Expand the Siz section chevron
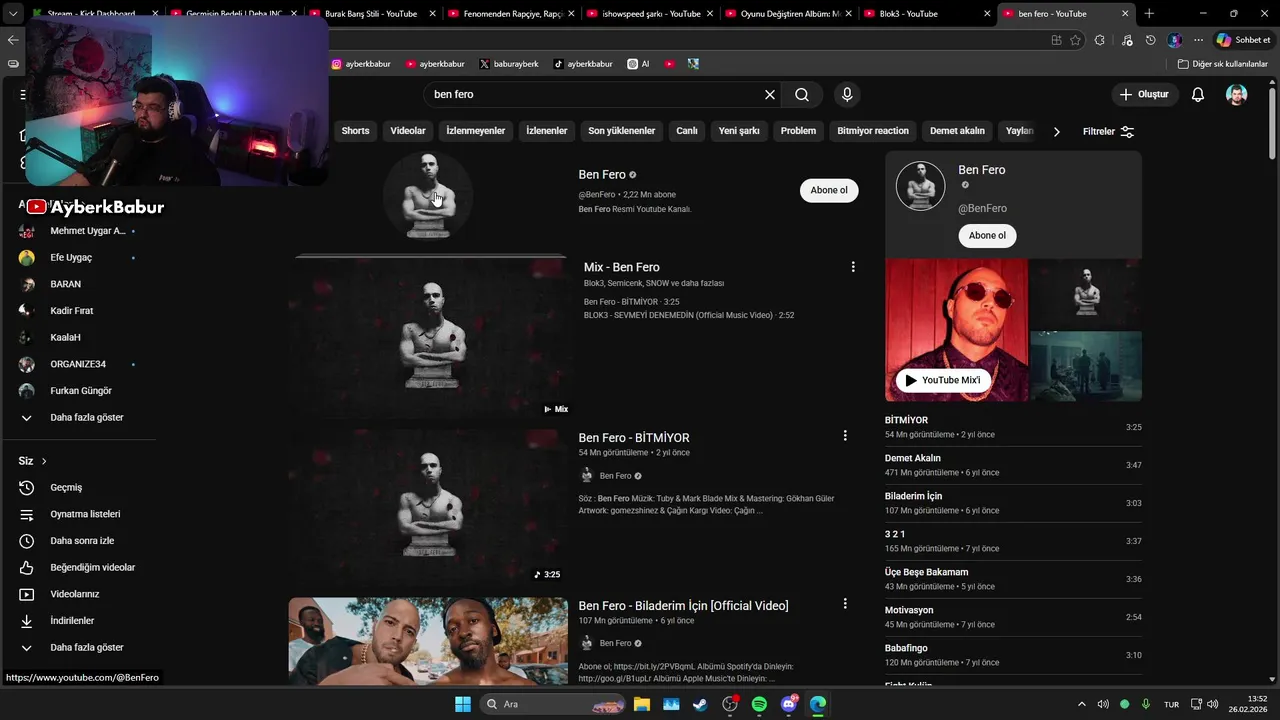1280x720 pixels. pyautogui.click(x=44, y=461)
